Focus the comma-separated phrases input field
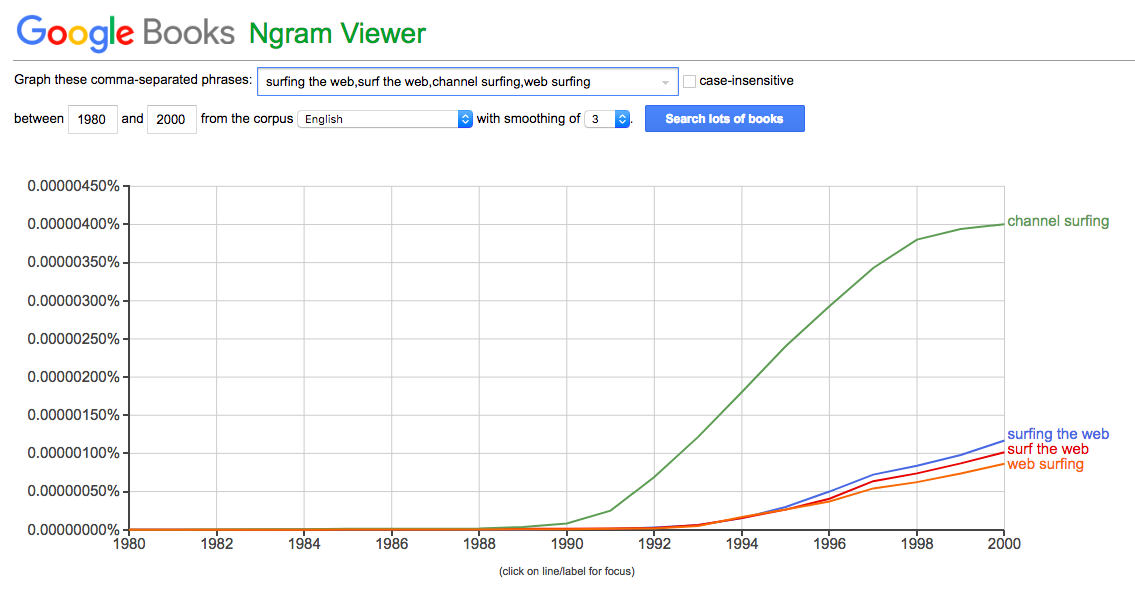This screenshot has width=1135, height=600. click(x=468, y=82)
